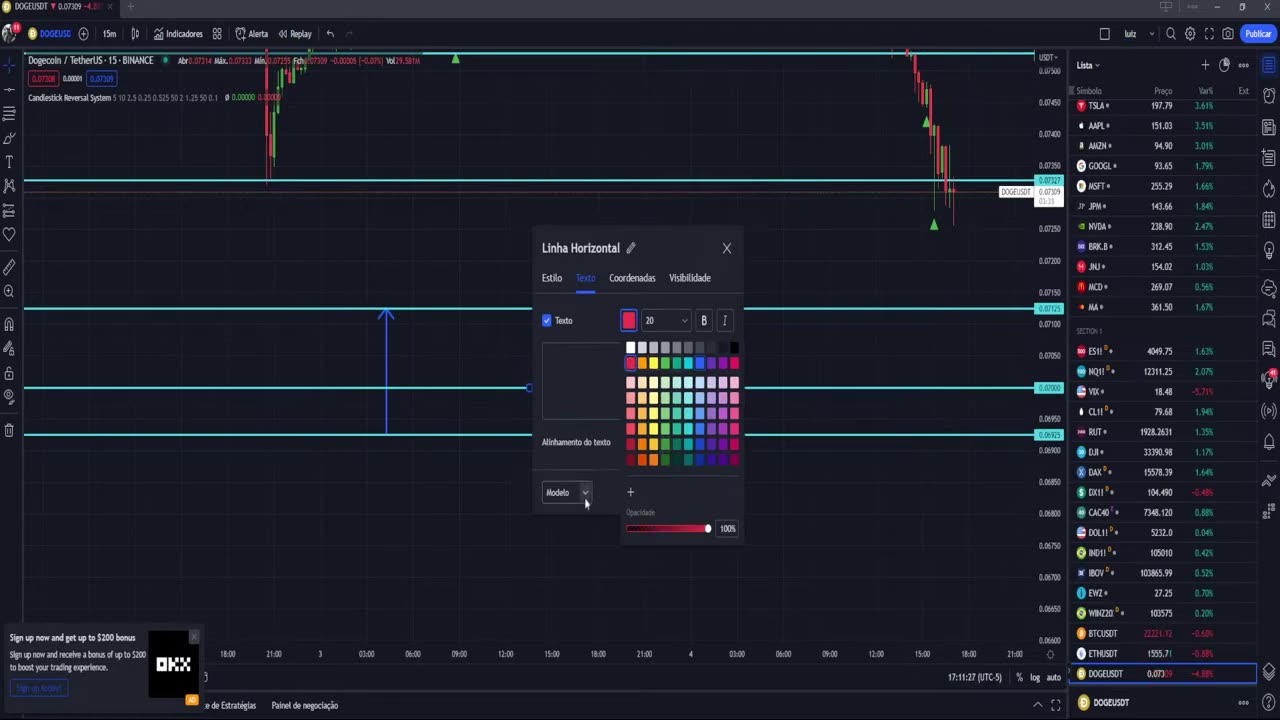Close the OKX sign up advertisement

click(x=194, y=636)
